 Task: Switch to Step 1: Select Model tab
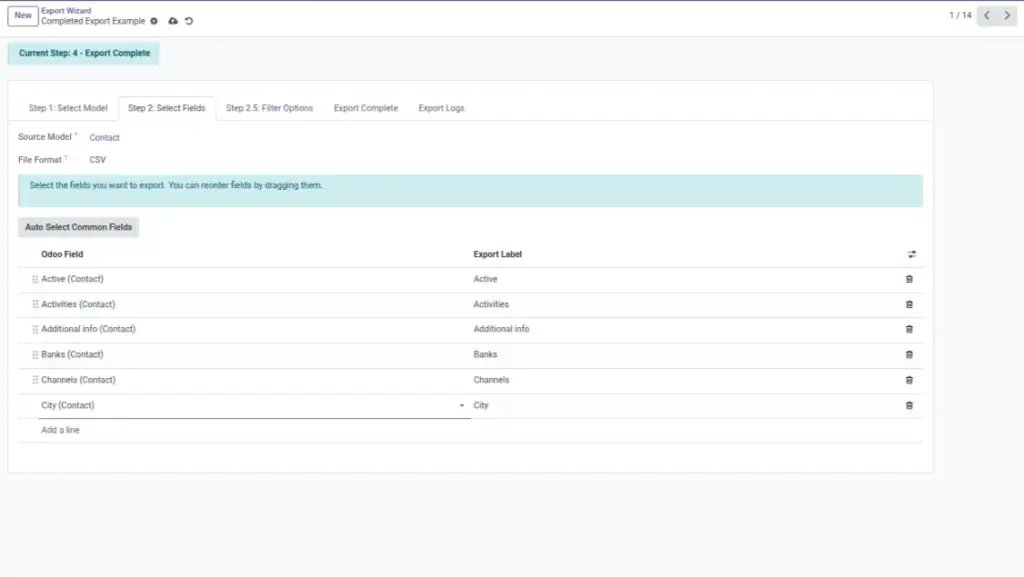pyautogui.click(x=68, y=108)
